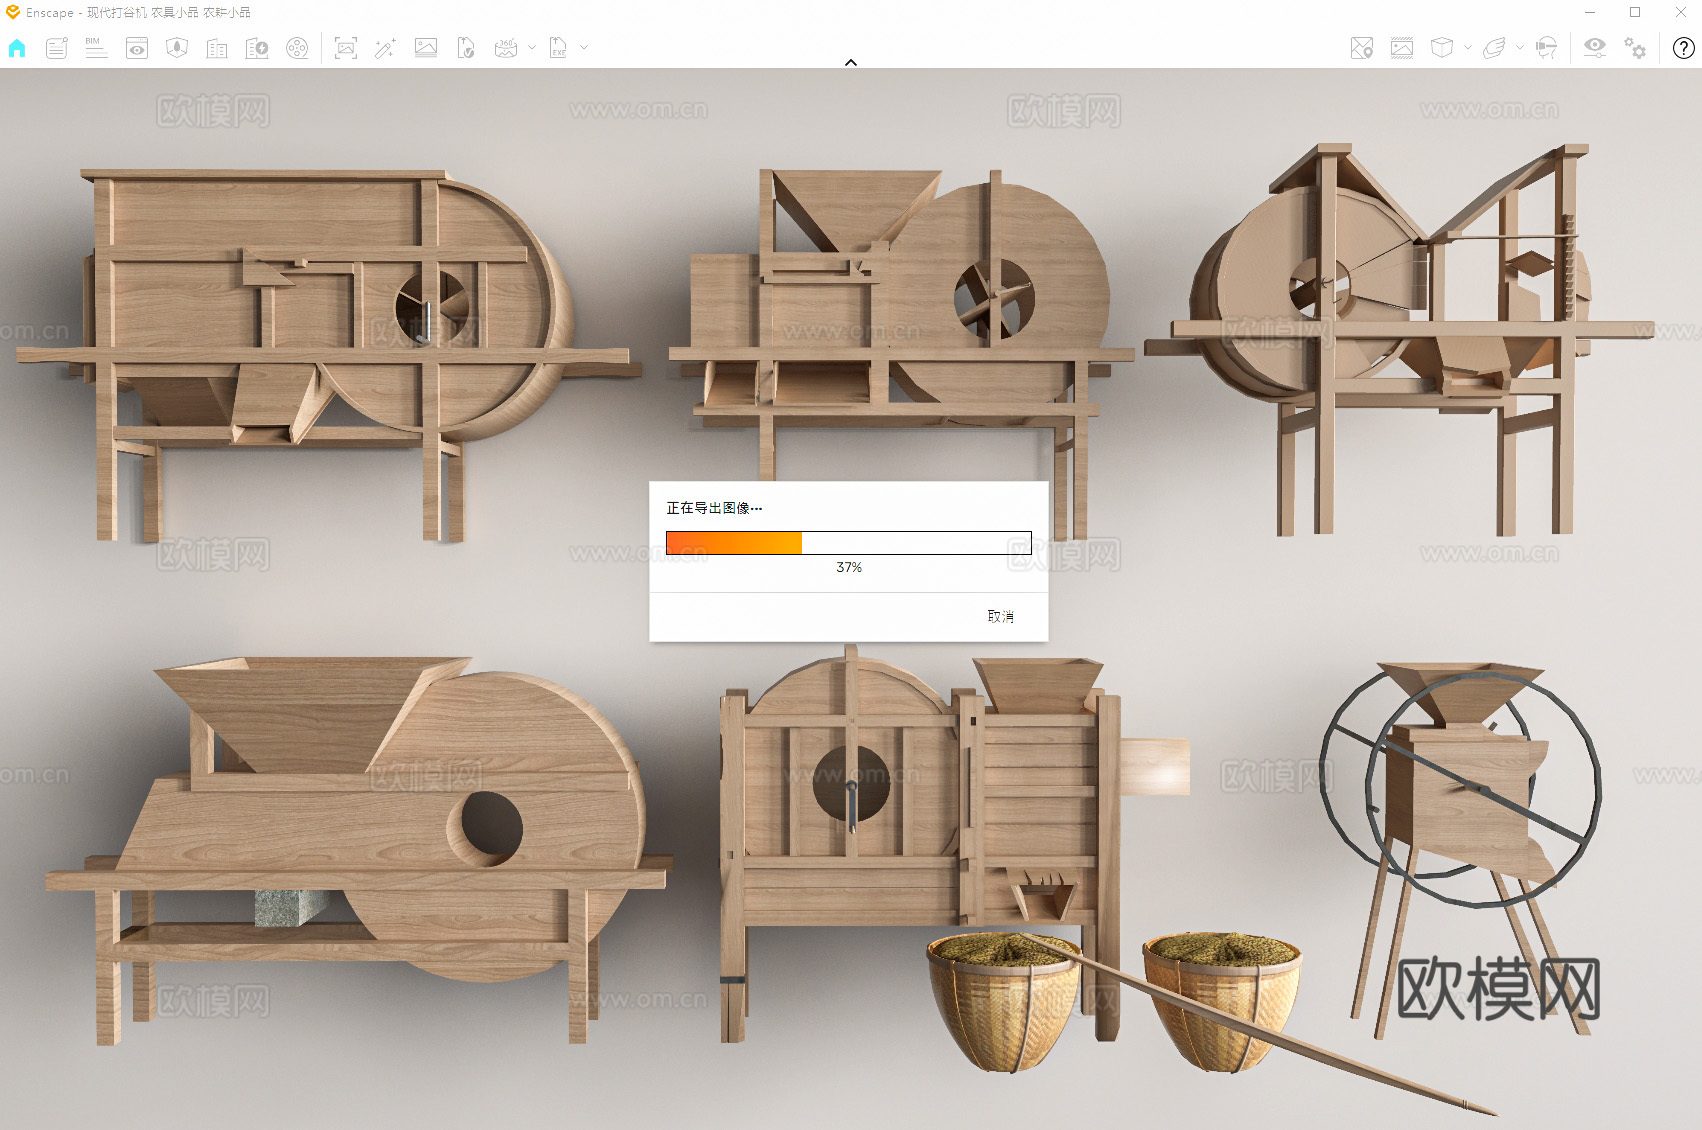Screen dimensions: 1702x1130
Task: Open the annotated notes list icon
Action: (57, 48)
